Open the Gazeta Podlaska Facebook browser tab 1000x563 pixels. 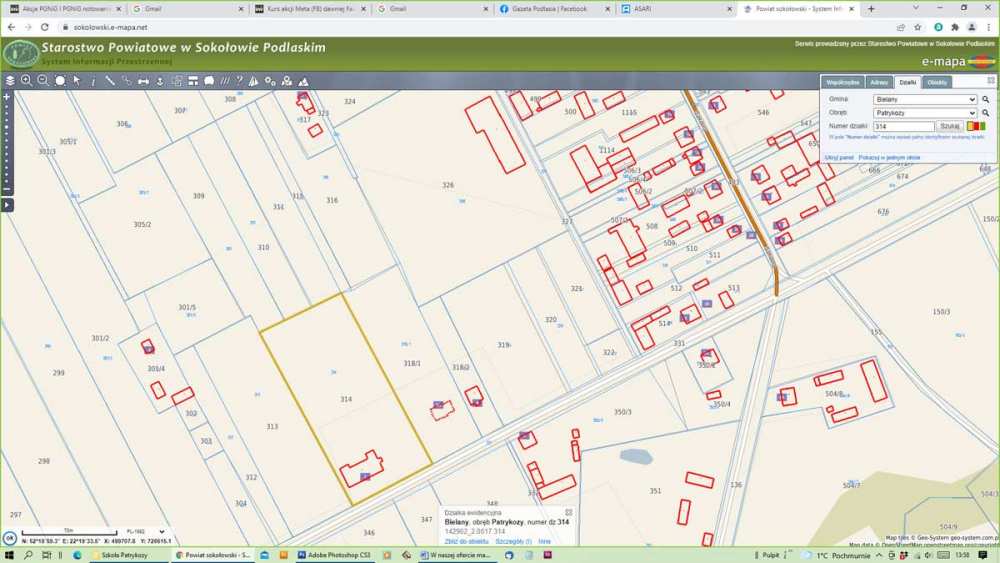[554, 9]
